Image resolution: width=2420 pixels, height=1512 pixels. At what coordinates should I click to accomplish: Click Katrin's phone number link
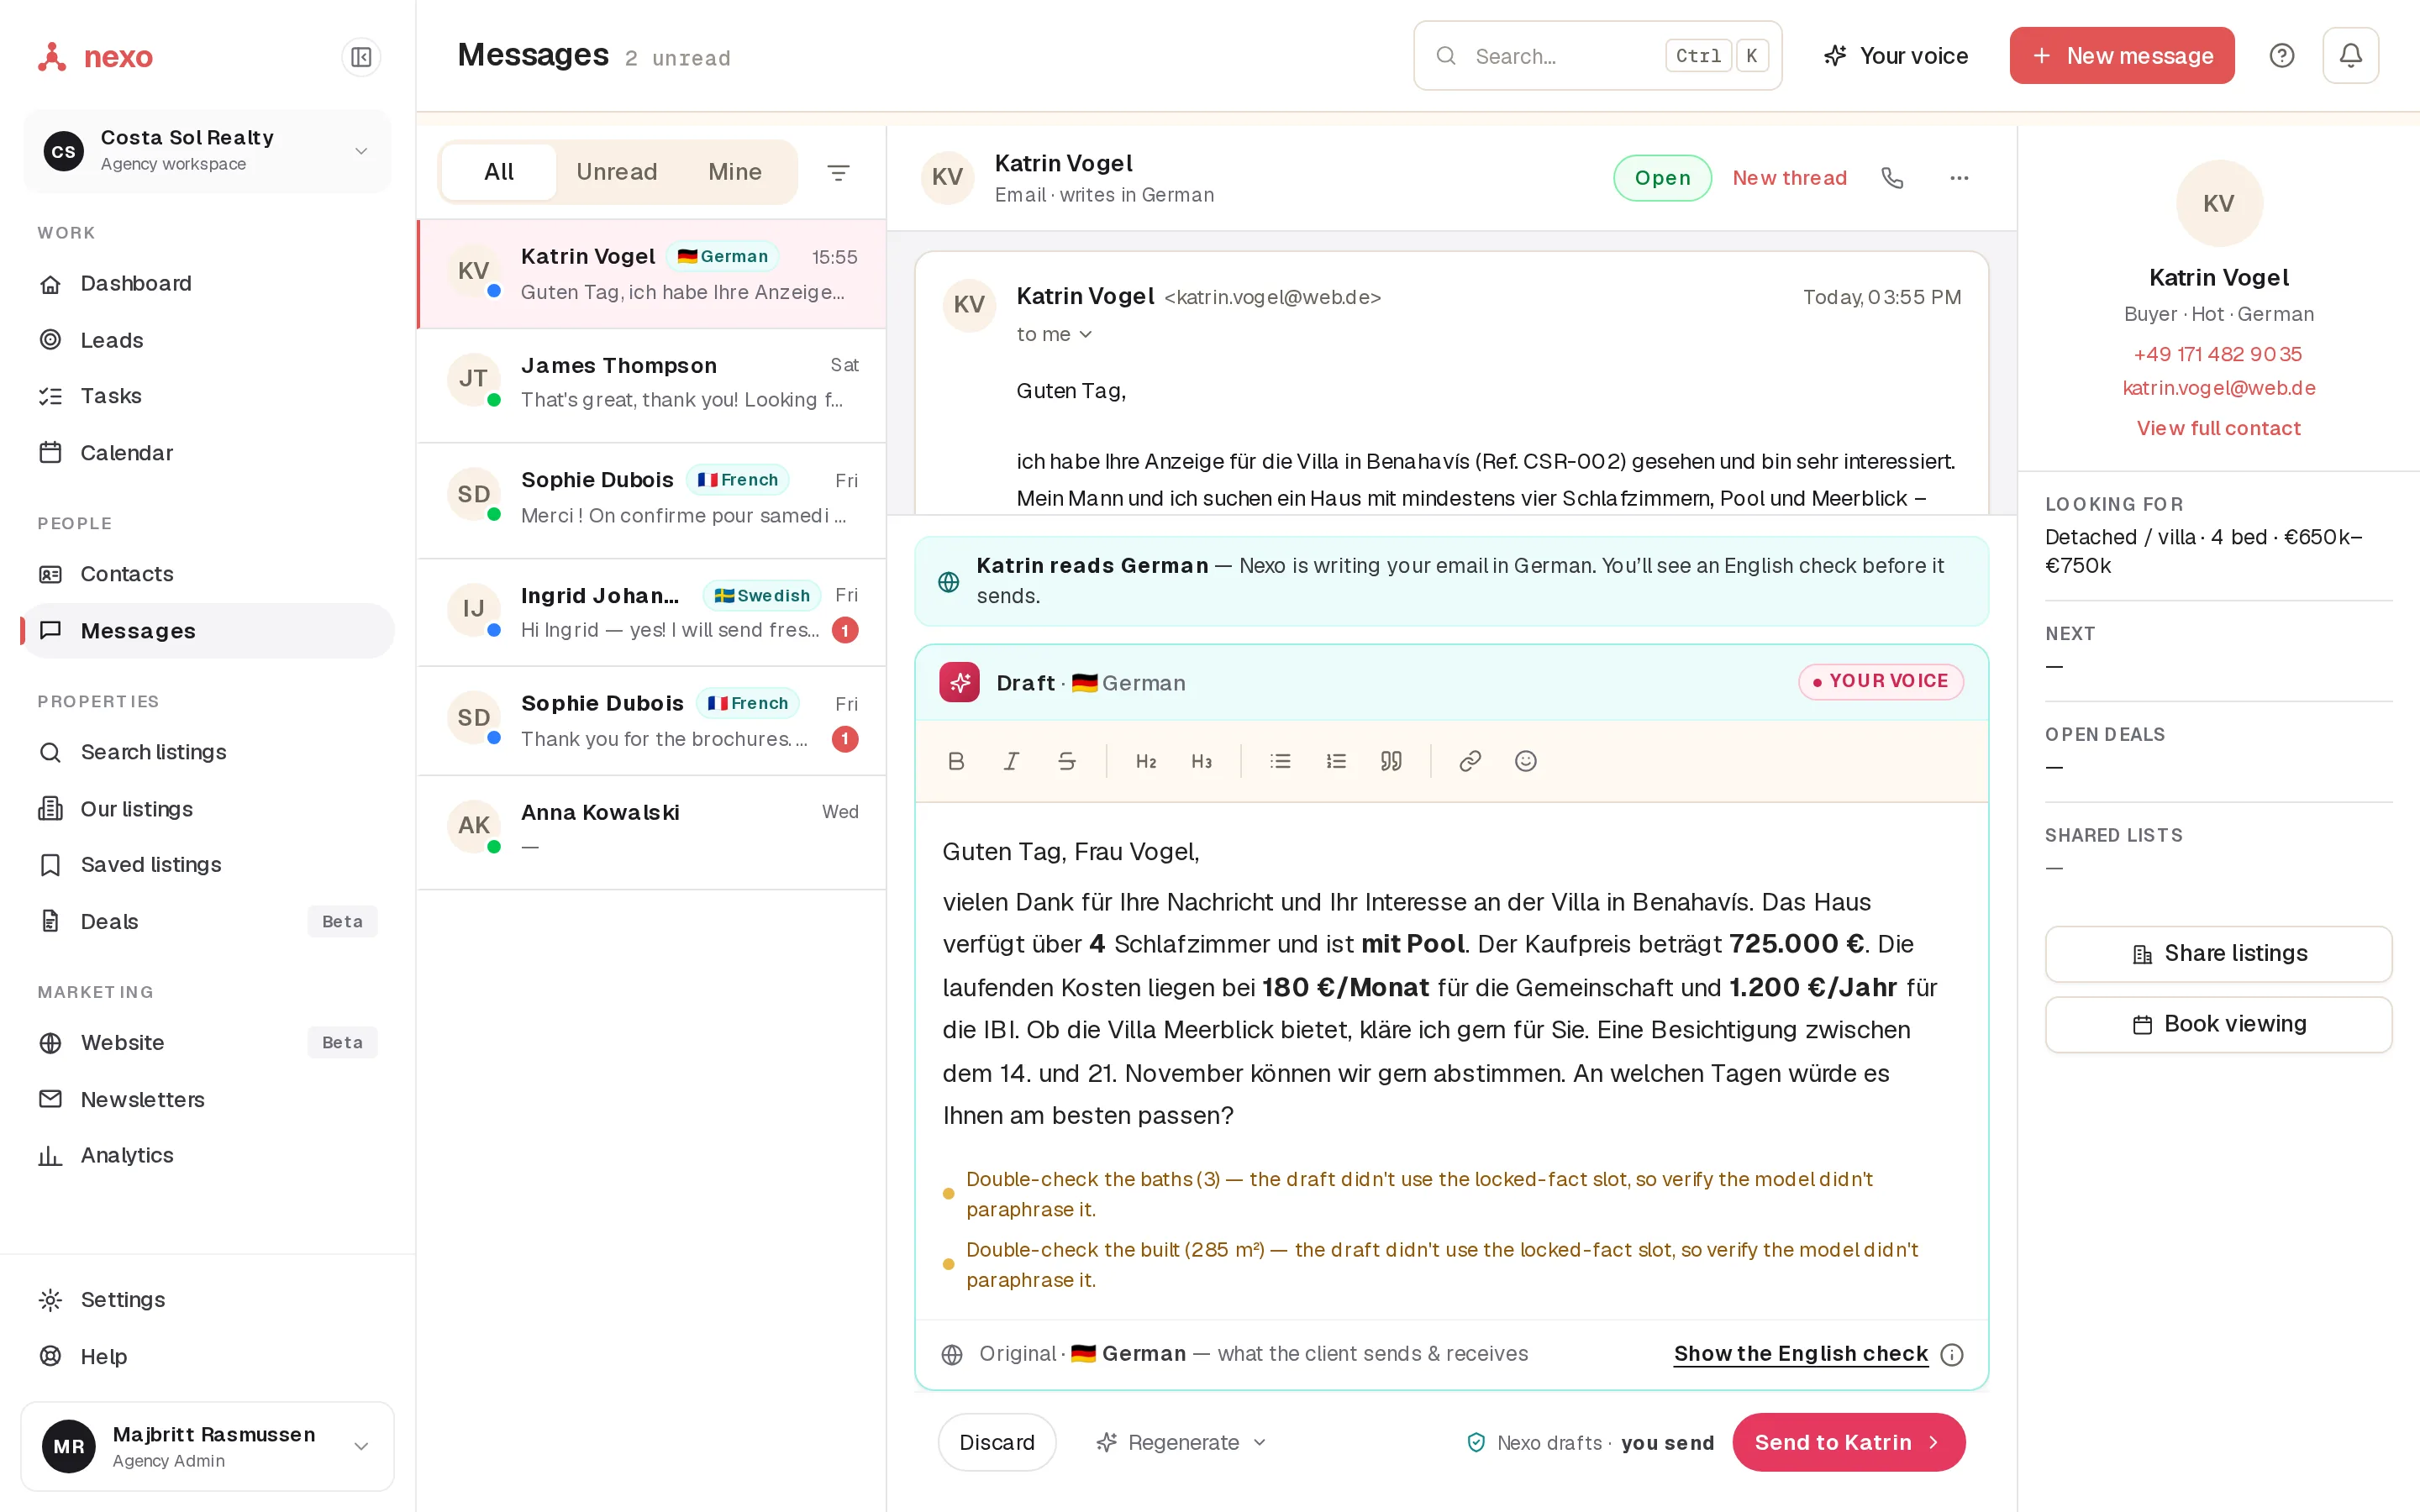coord(2217,354)
